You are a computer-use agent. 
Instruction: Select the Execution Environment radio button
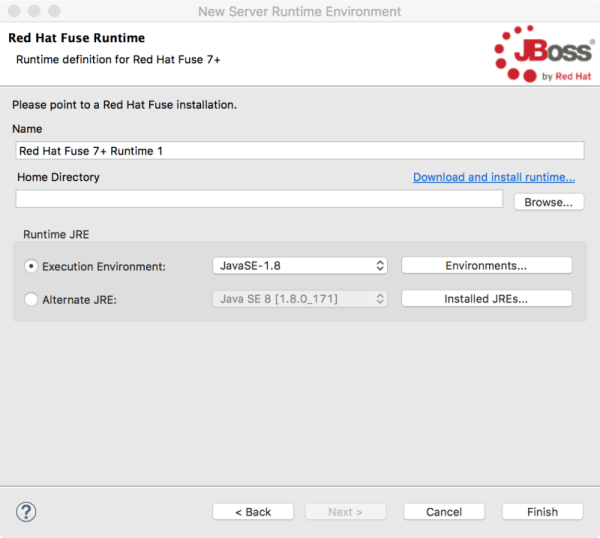tap(31, 266)
